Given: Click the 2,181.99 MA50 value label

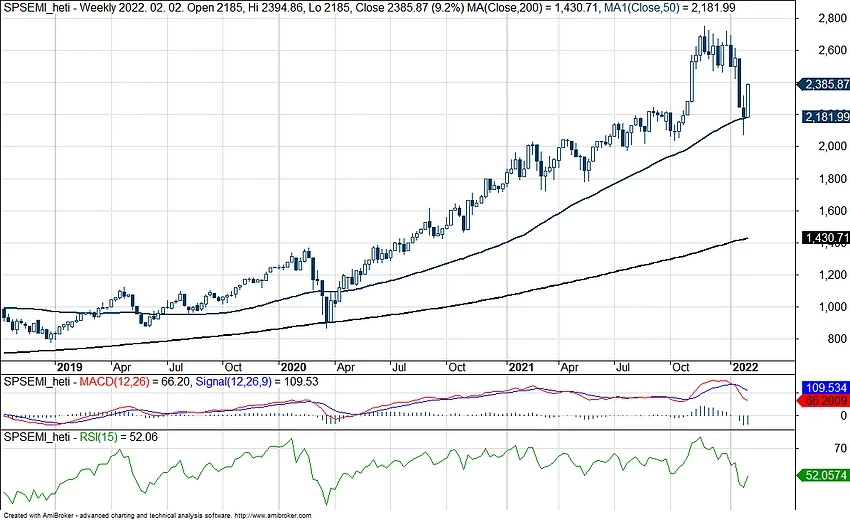Looking at the screenshot, I should click(x=826, y=117).
